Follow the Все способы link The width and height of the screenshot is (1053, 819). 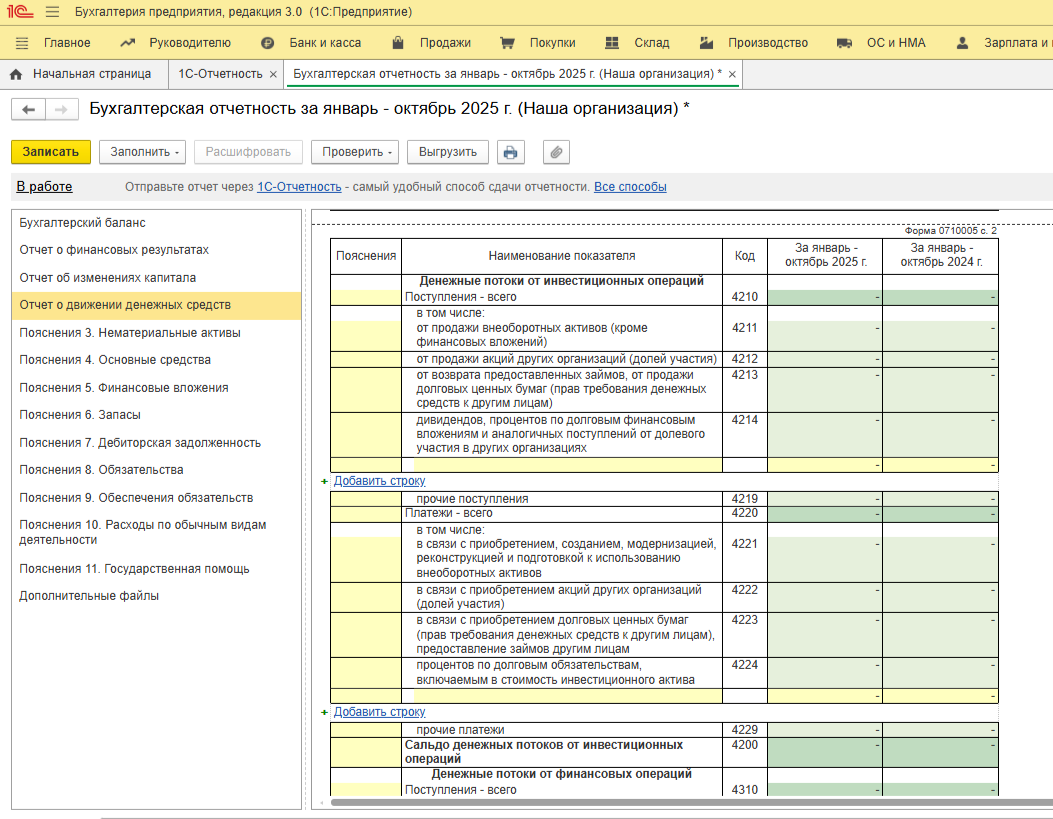(x=630, y=187)
